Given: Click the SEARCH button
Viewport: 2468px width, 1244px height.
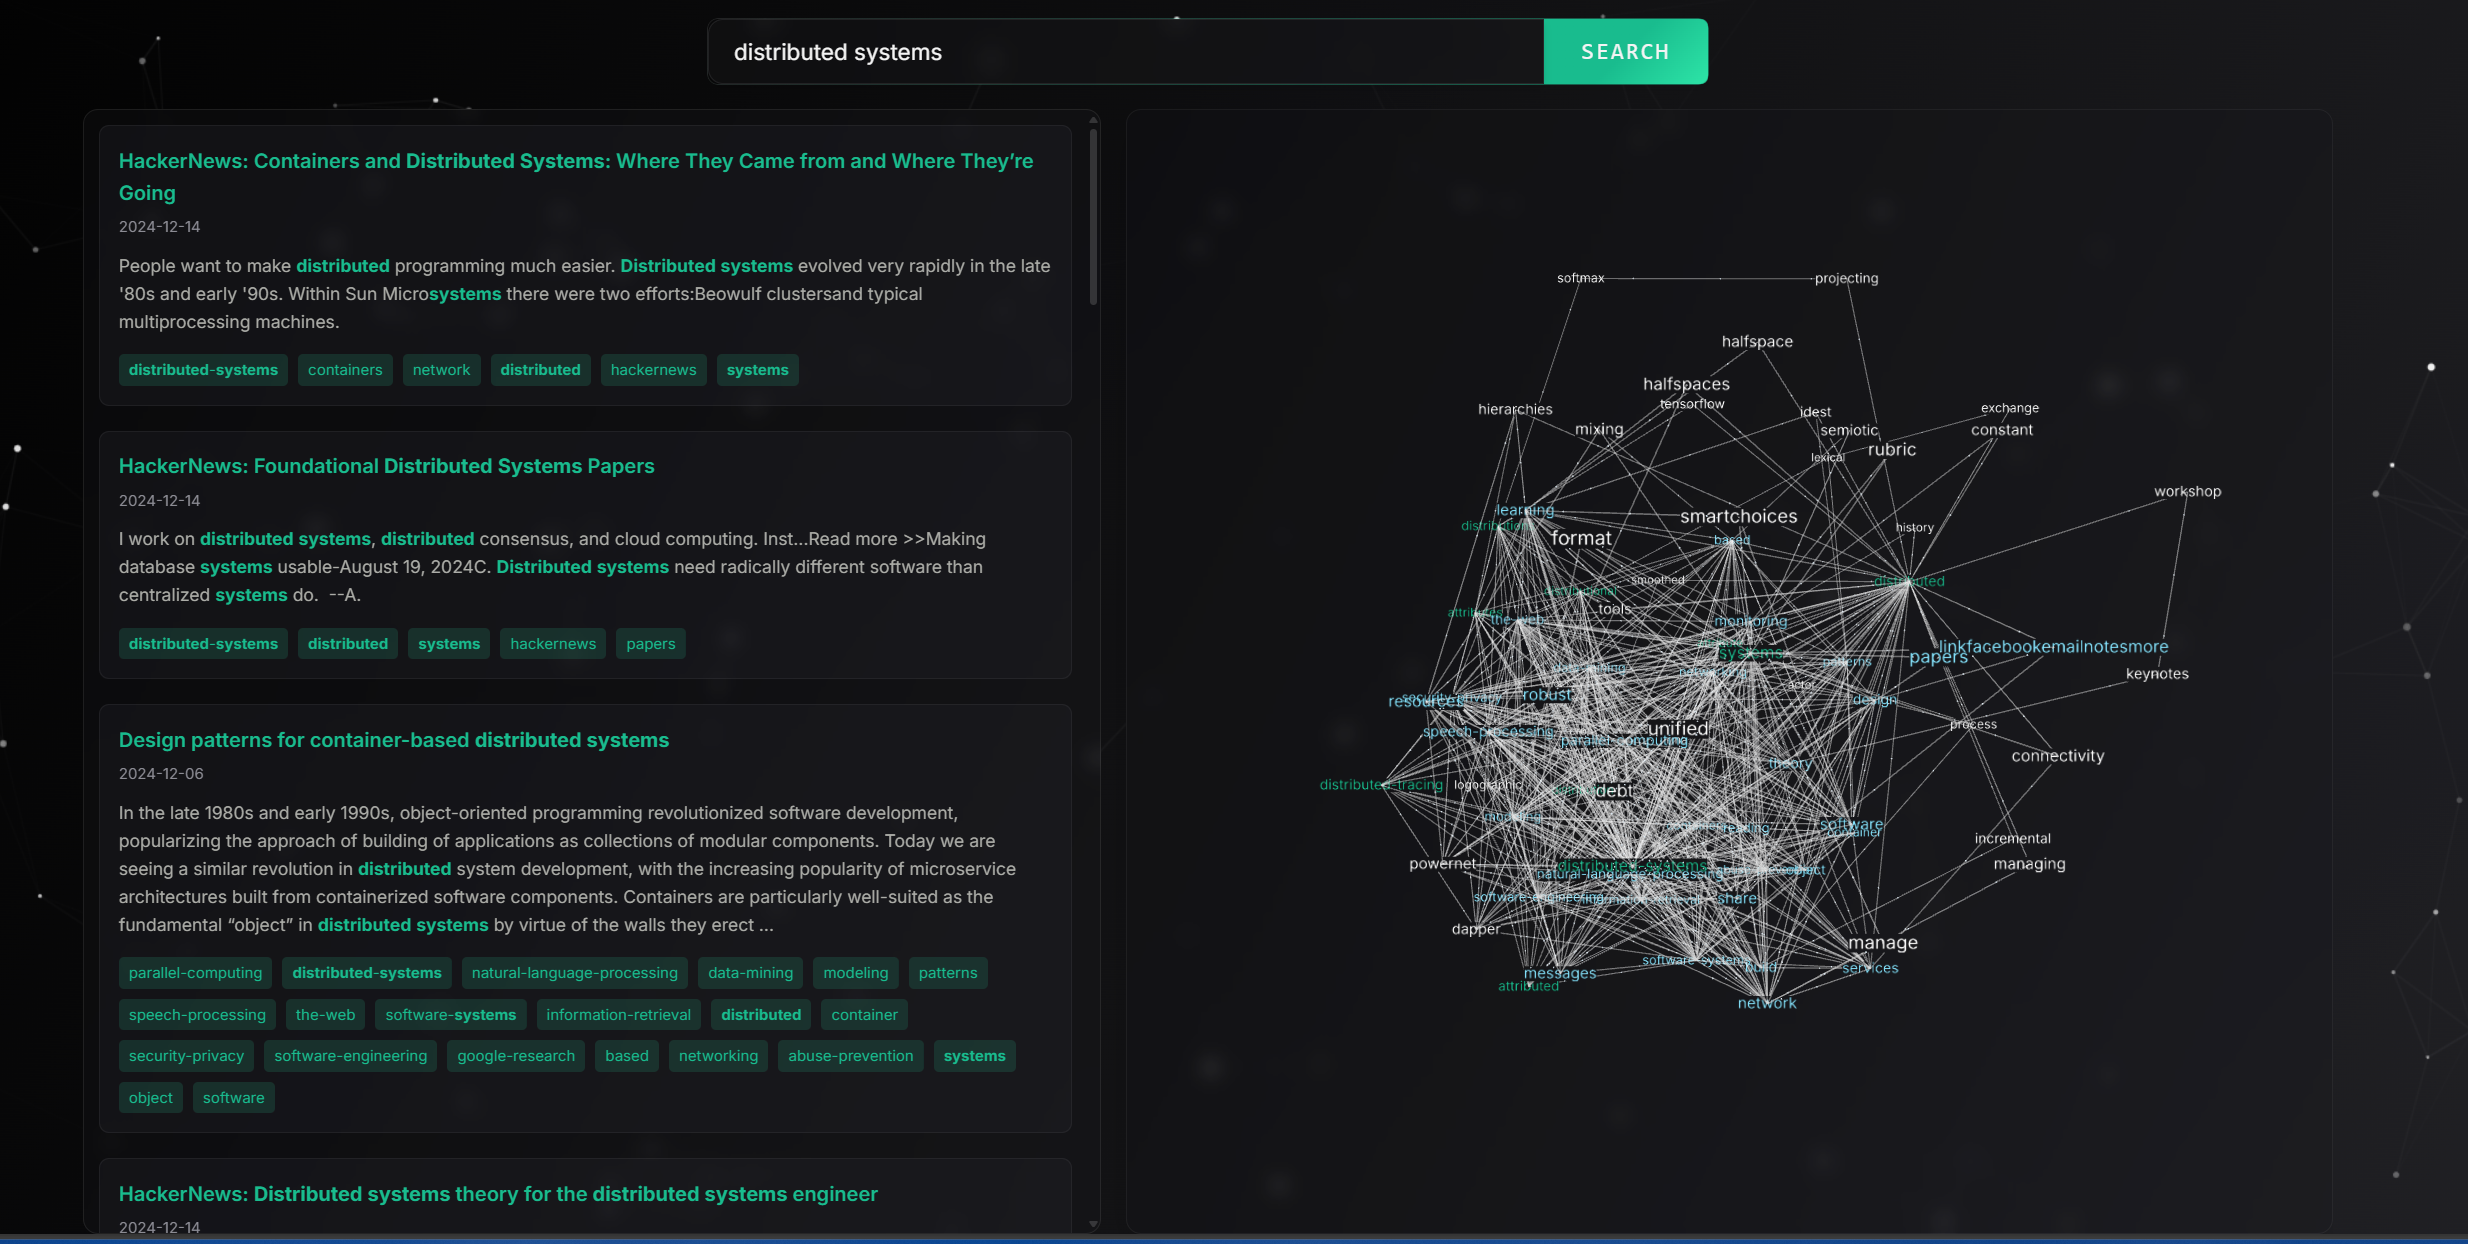Looking at the screenshot, I should coord(1624,52).
